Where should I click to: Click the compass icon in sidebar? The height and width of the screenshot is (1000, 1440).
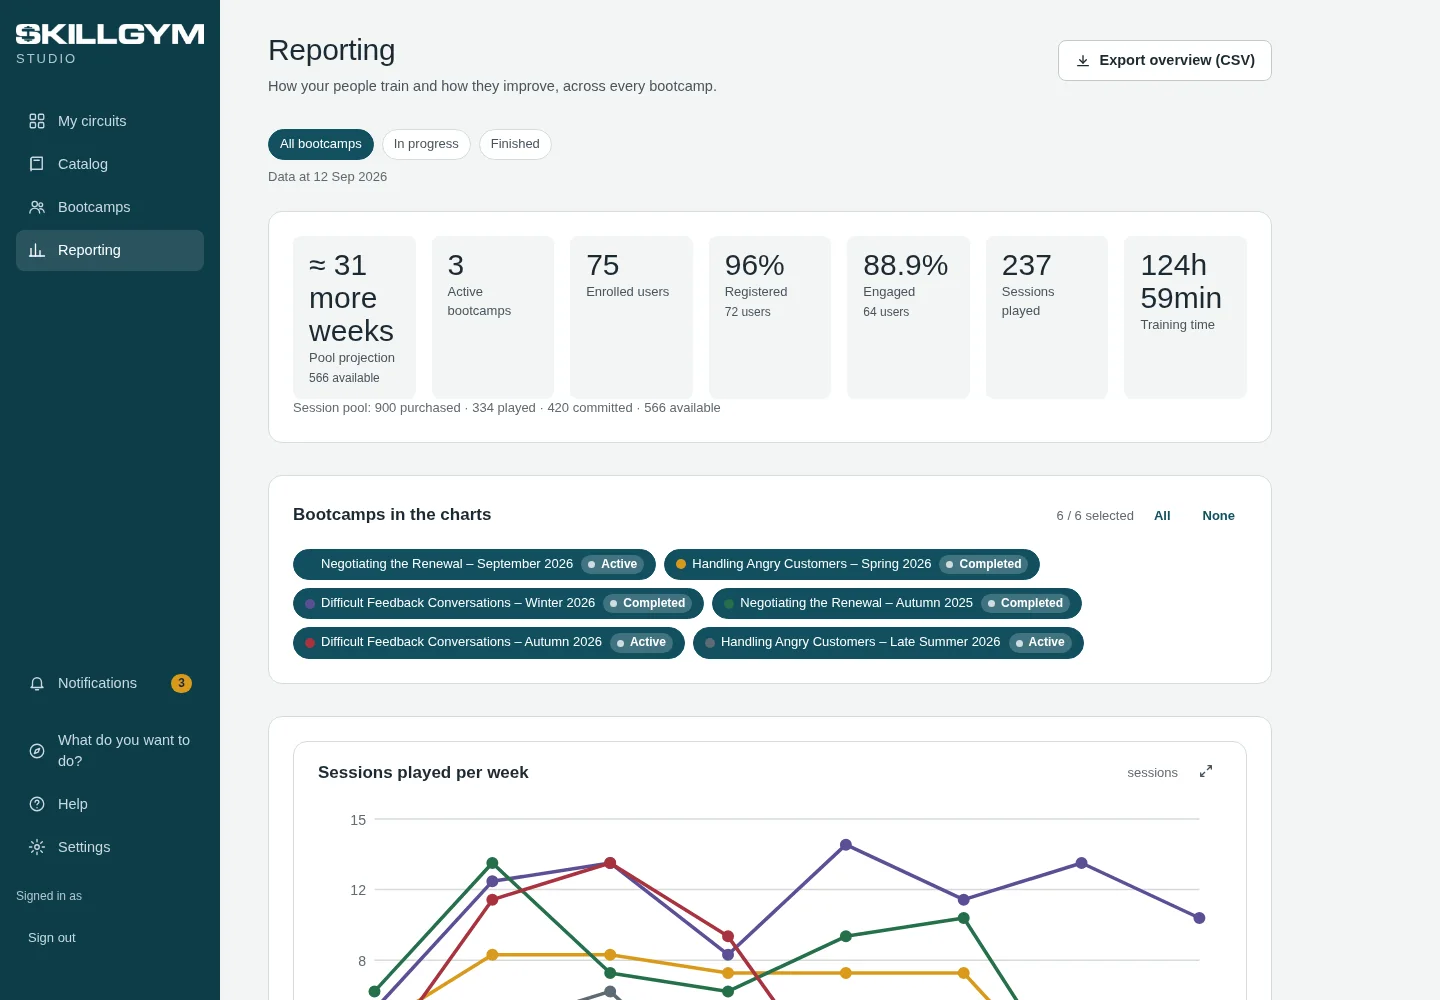tap(37, 751)
